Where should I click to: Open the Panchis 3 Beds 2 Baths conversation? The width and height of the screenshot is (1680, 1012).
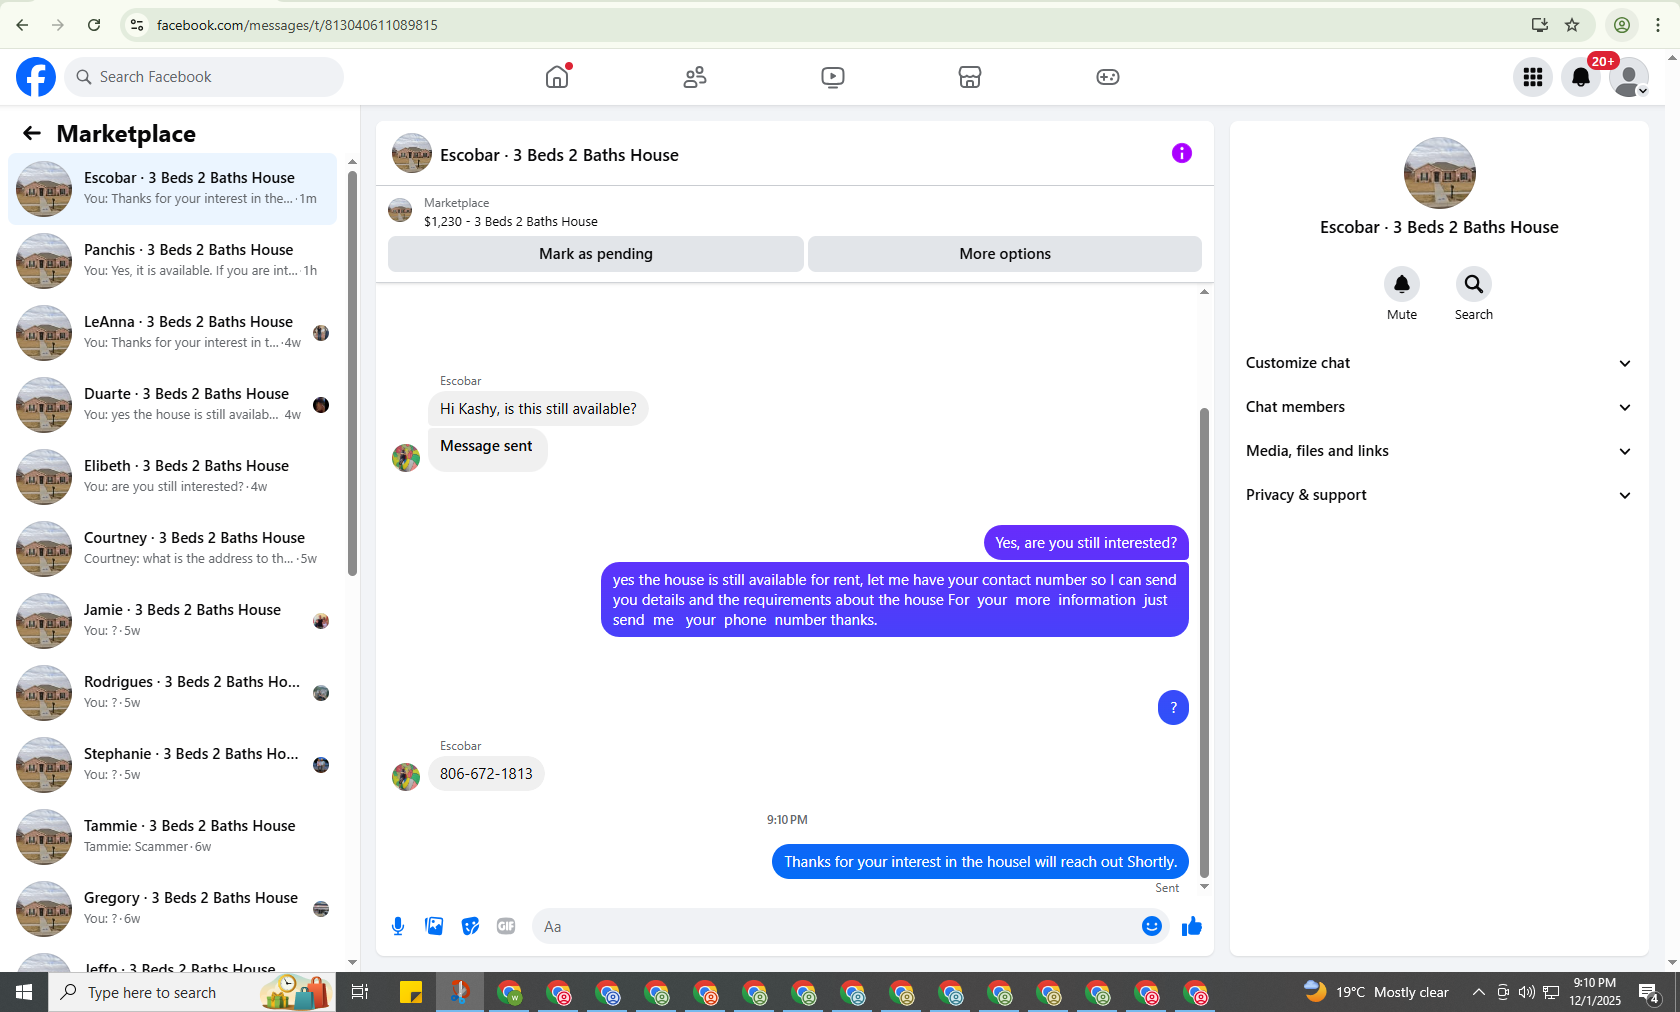(x=172, y=260)
